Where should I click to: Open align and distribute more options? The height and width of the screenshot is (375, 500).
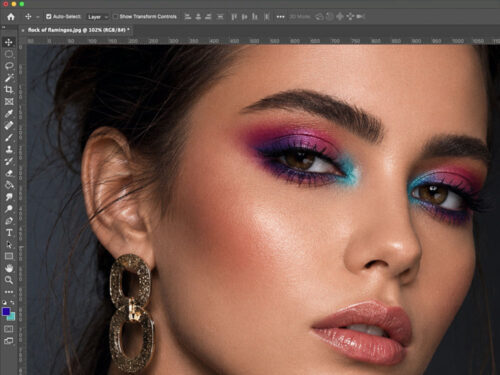tap(280, 17)
